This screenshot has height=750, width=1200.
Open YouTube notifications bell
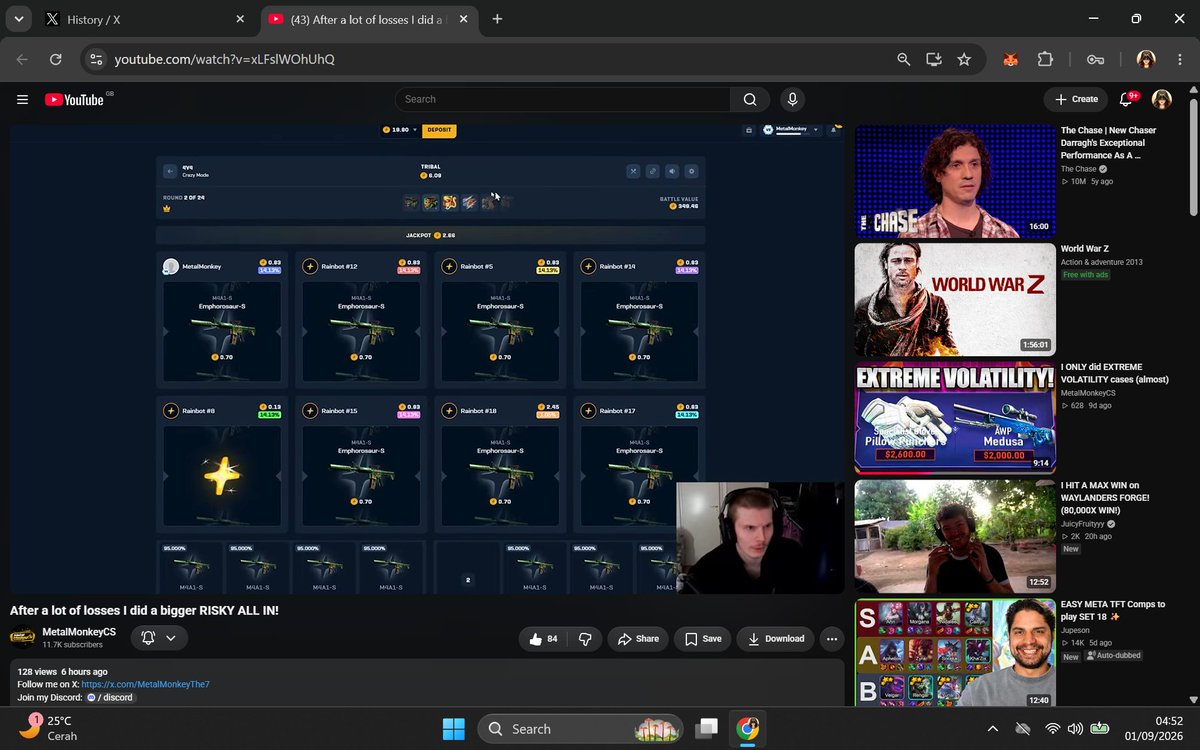[x=1127, y=99]
